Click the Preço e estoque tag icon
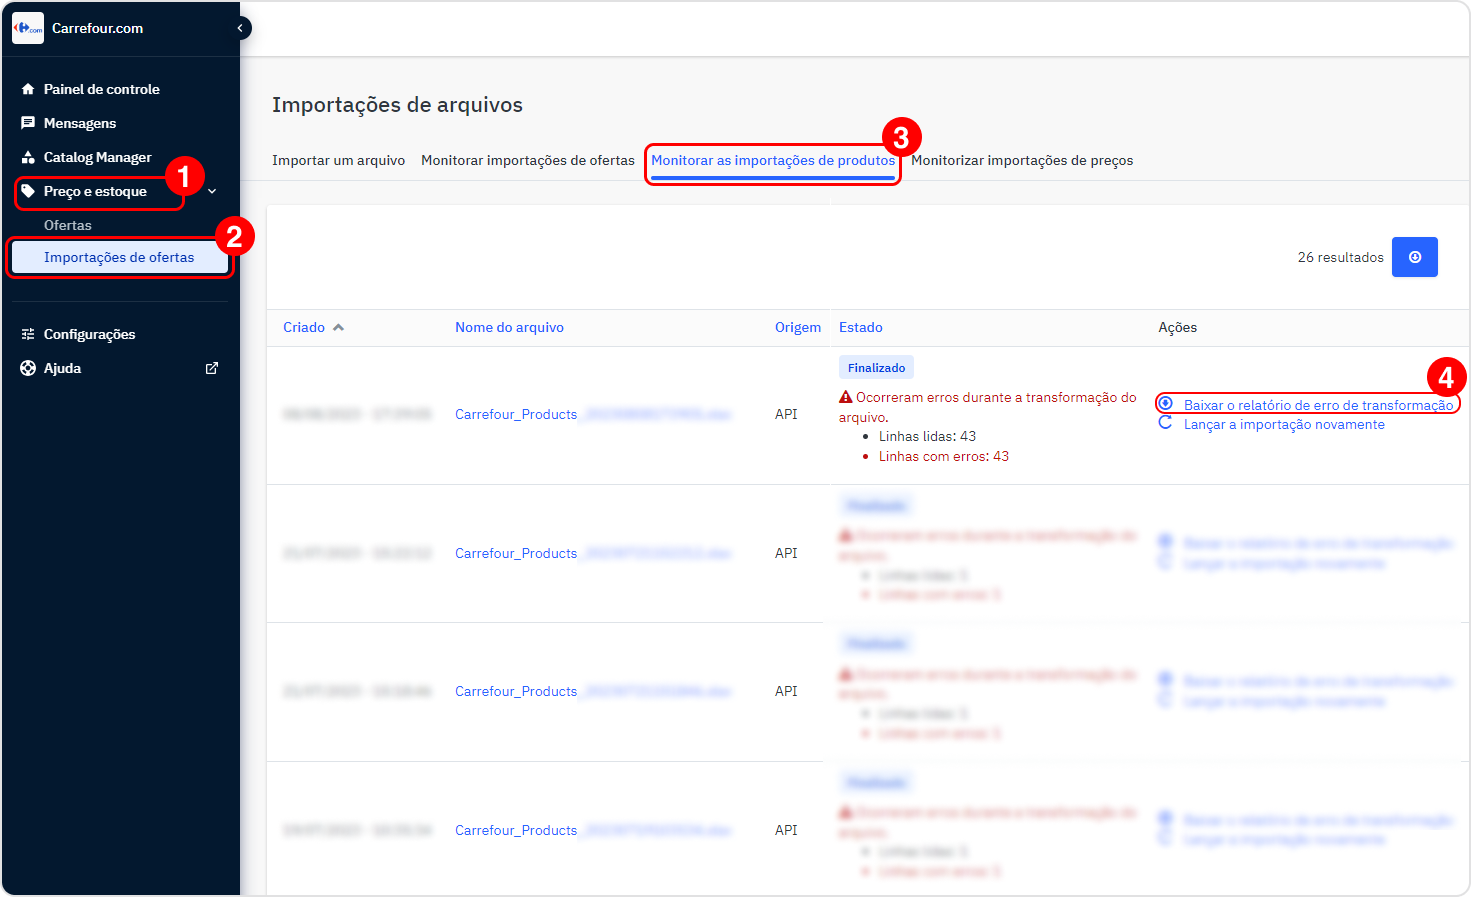1471x897 pixels. pos(28,191)
